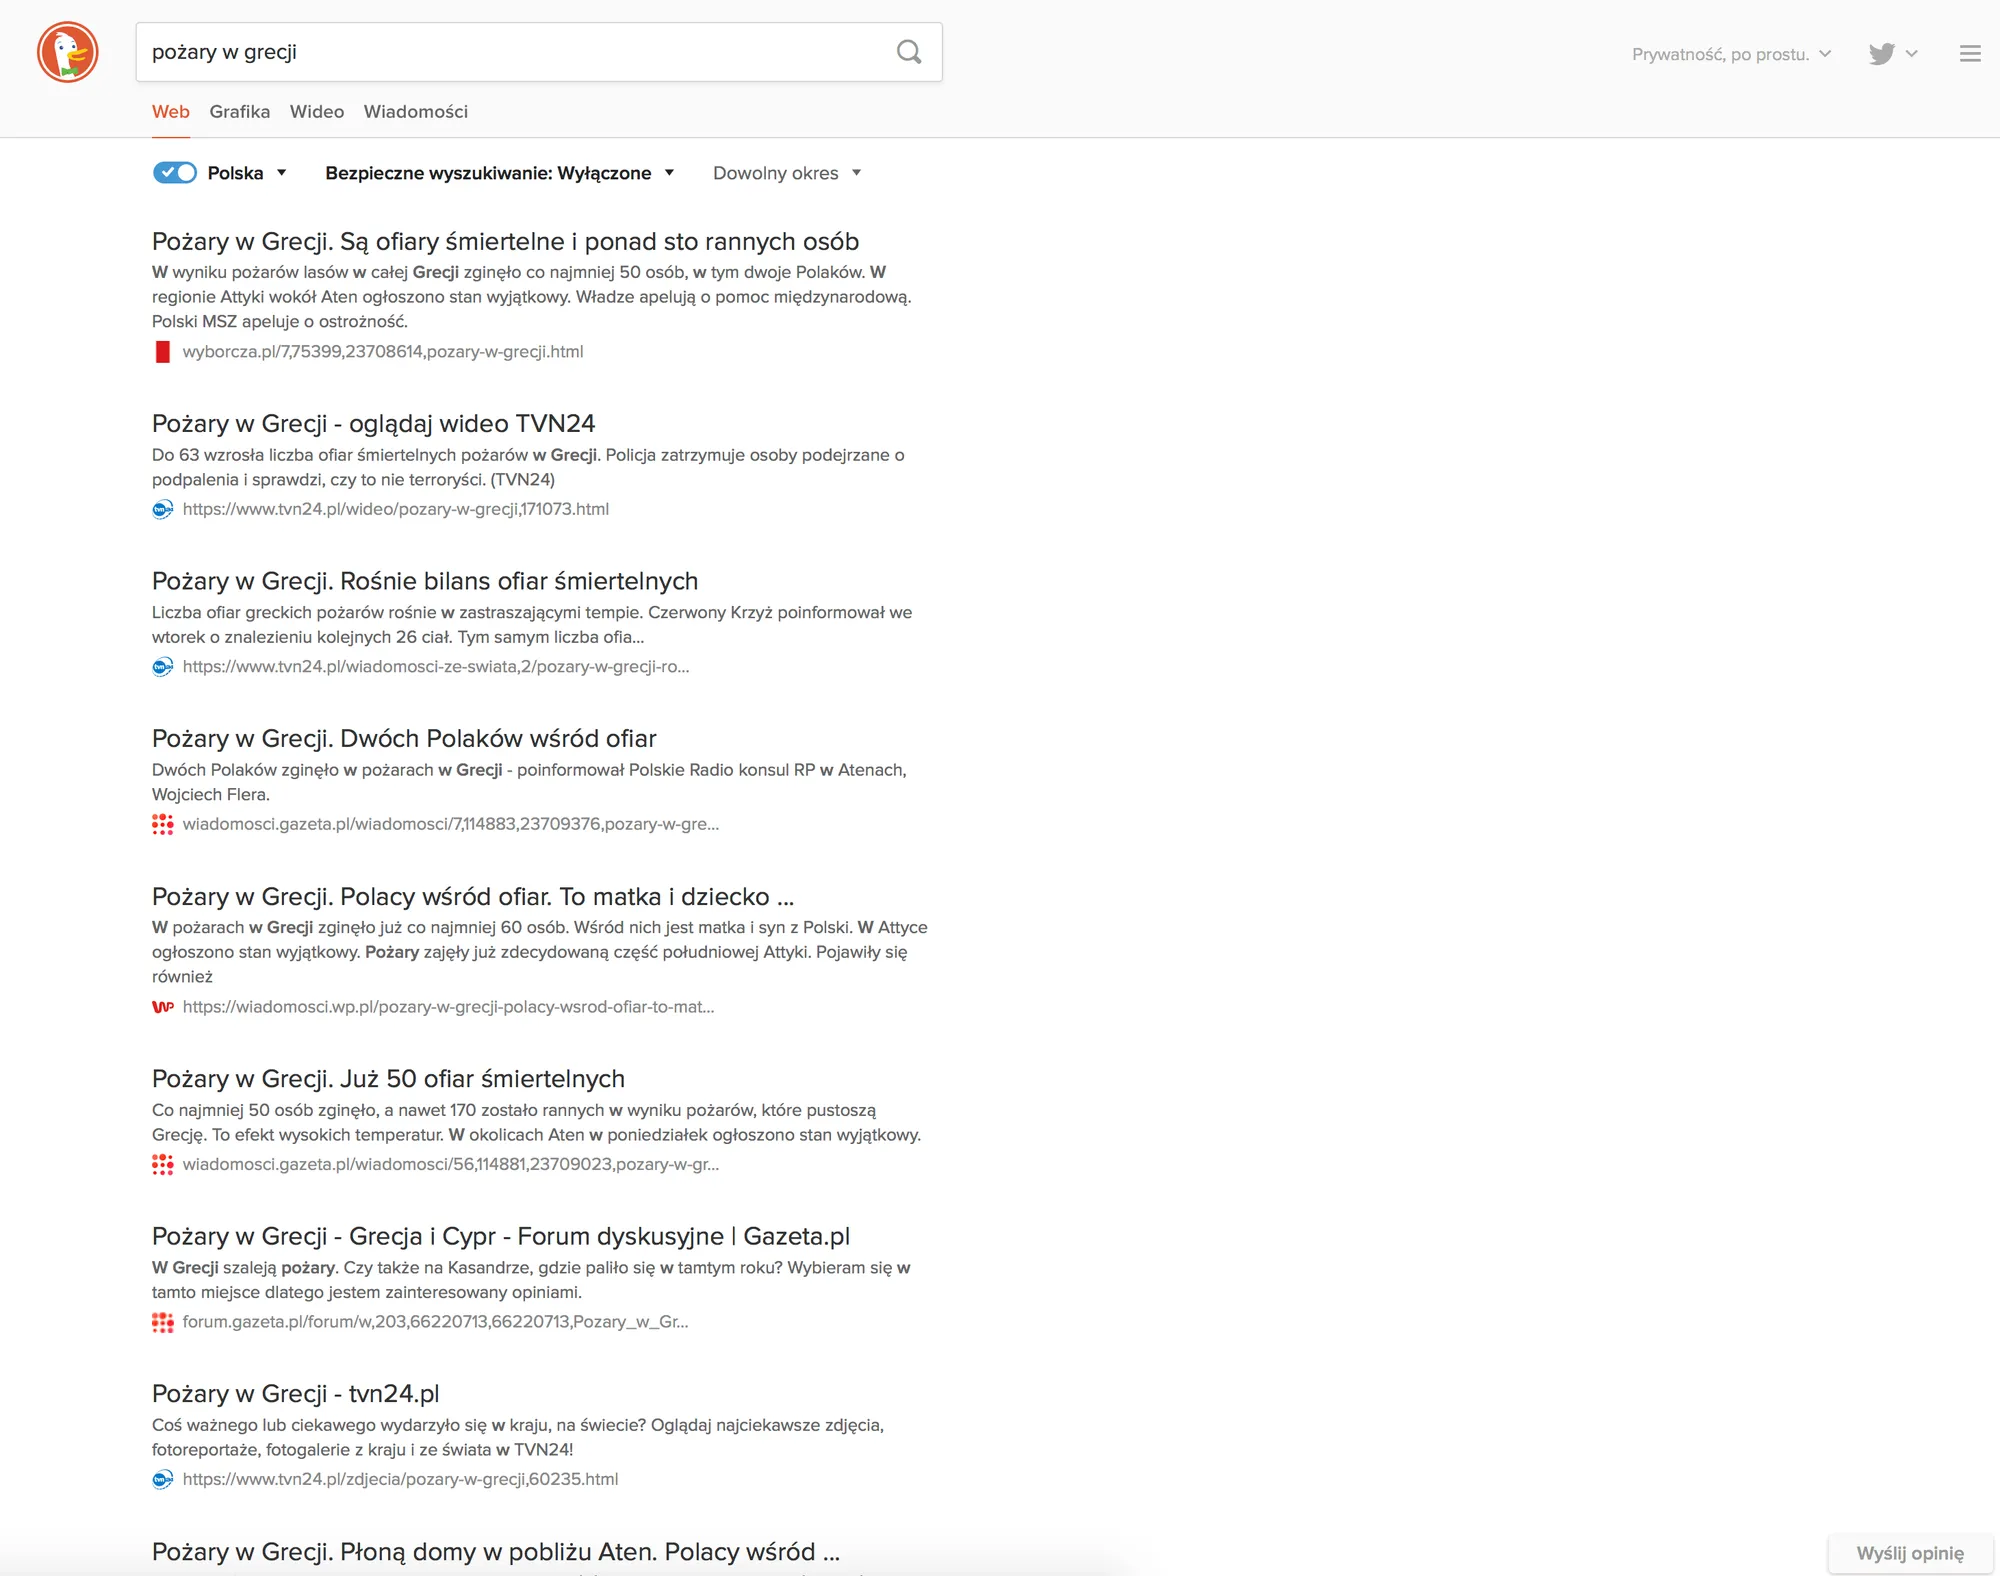Image resolution: width=2000 pixels, height=1576 pixels.
Task: Click URL tvn24.pl/wideo/pozary-w-grecji
Action: click(396, 509)
